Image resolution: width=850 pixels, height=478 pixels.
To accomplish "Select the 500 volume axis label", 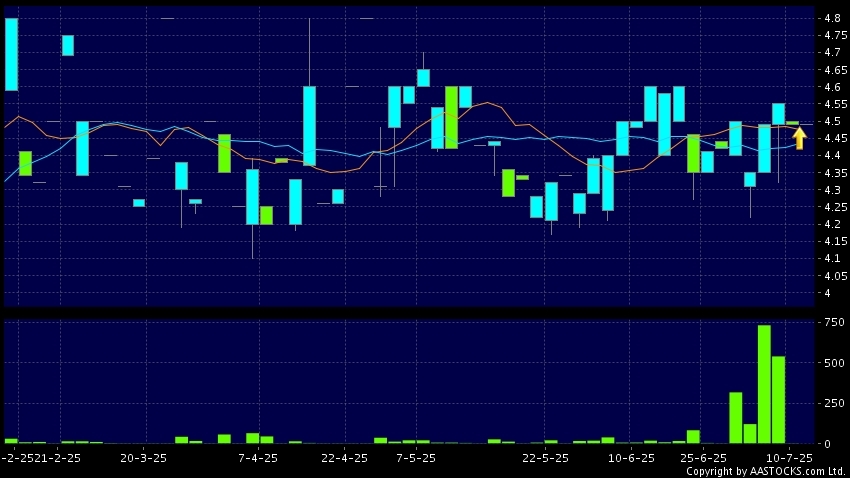I will coord(834,363).
